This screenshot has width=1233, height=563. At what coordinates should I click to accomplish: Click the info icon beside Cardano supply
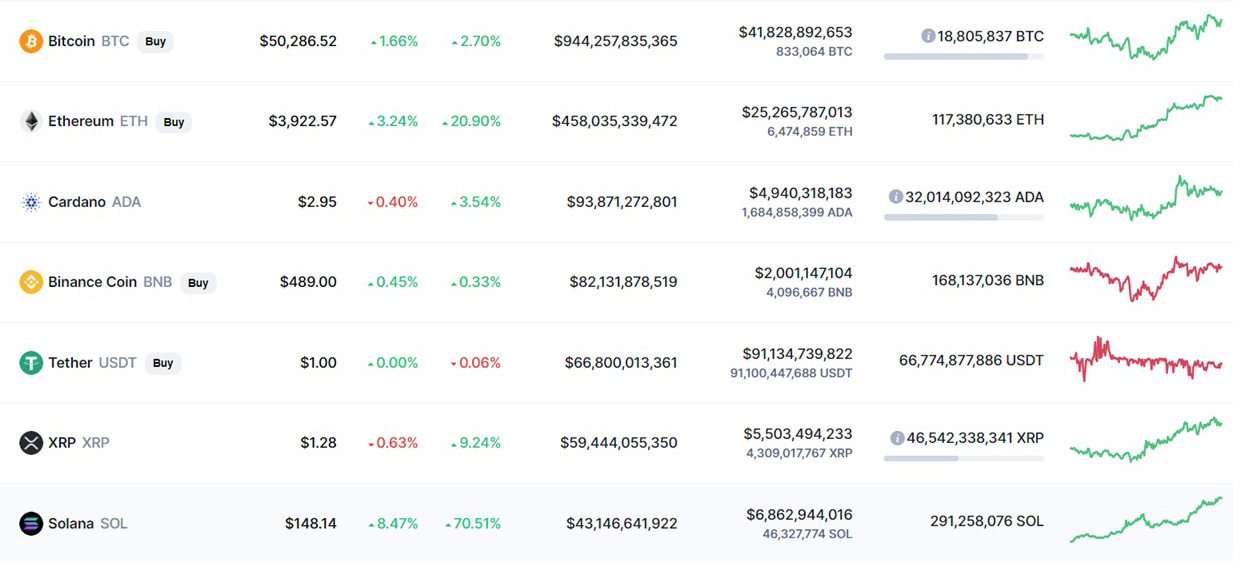click(896, 197)
